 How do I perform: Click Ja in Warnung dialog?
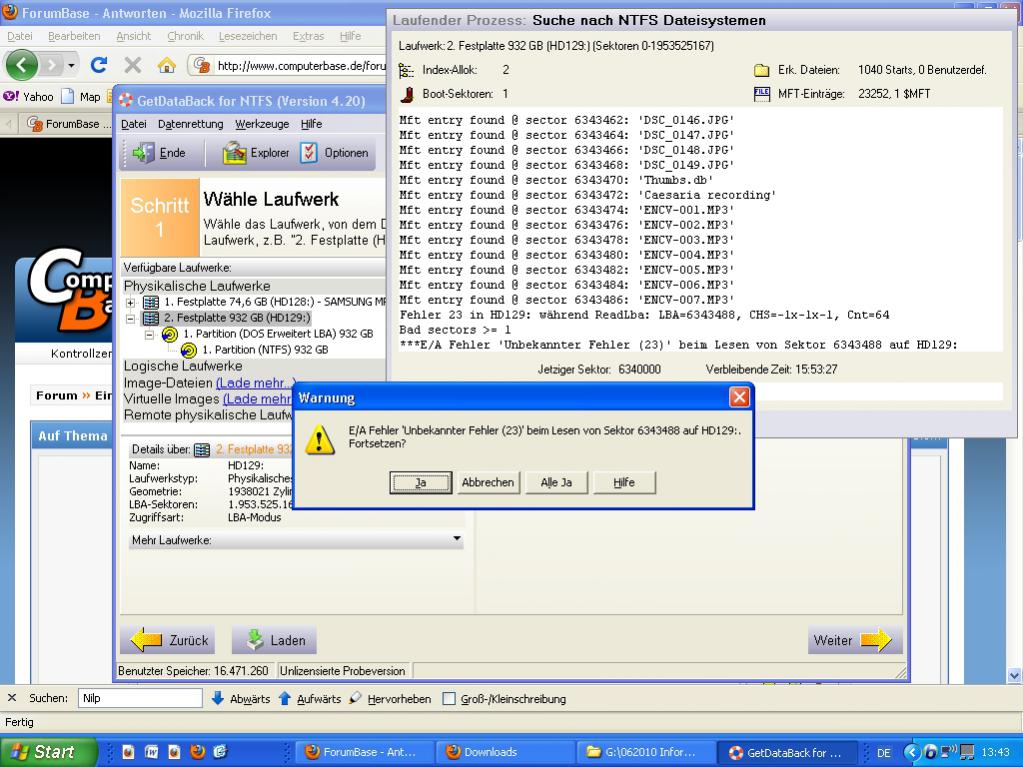[421, 483]
